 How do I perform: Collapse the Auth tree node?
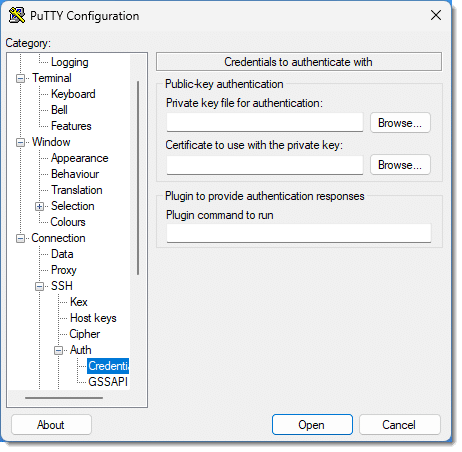point(59,351)
